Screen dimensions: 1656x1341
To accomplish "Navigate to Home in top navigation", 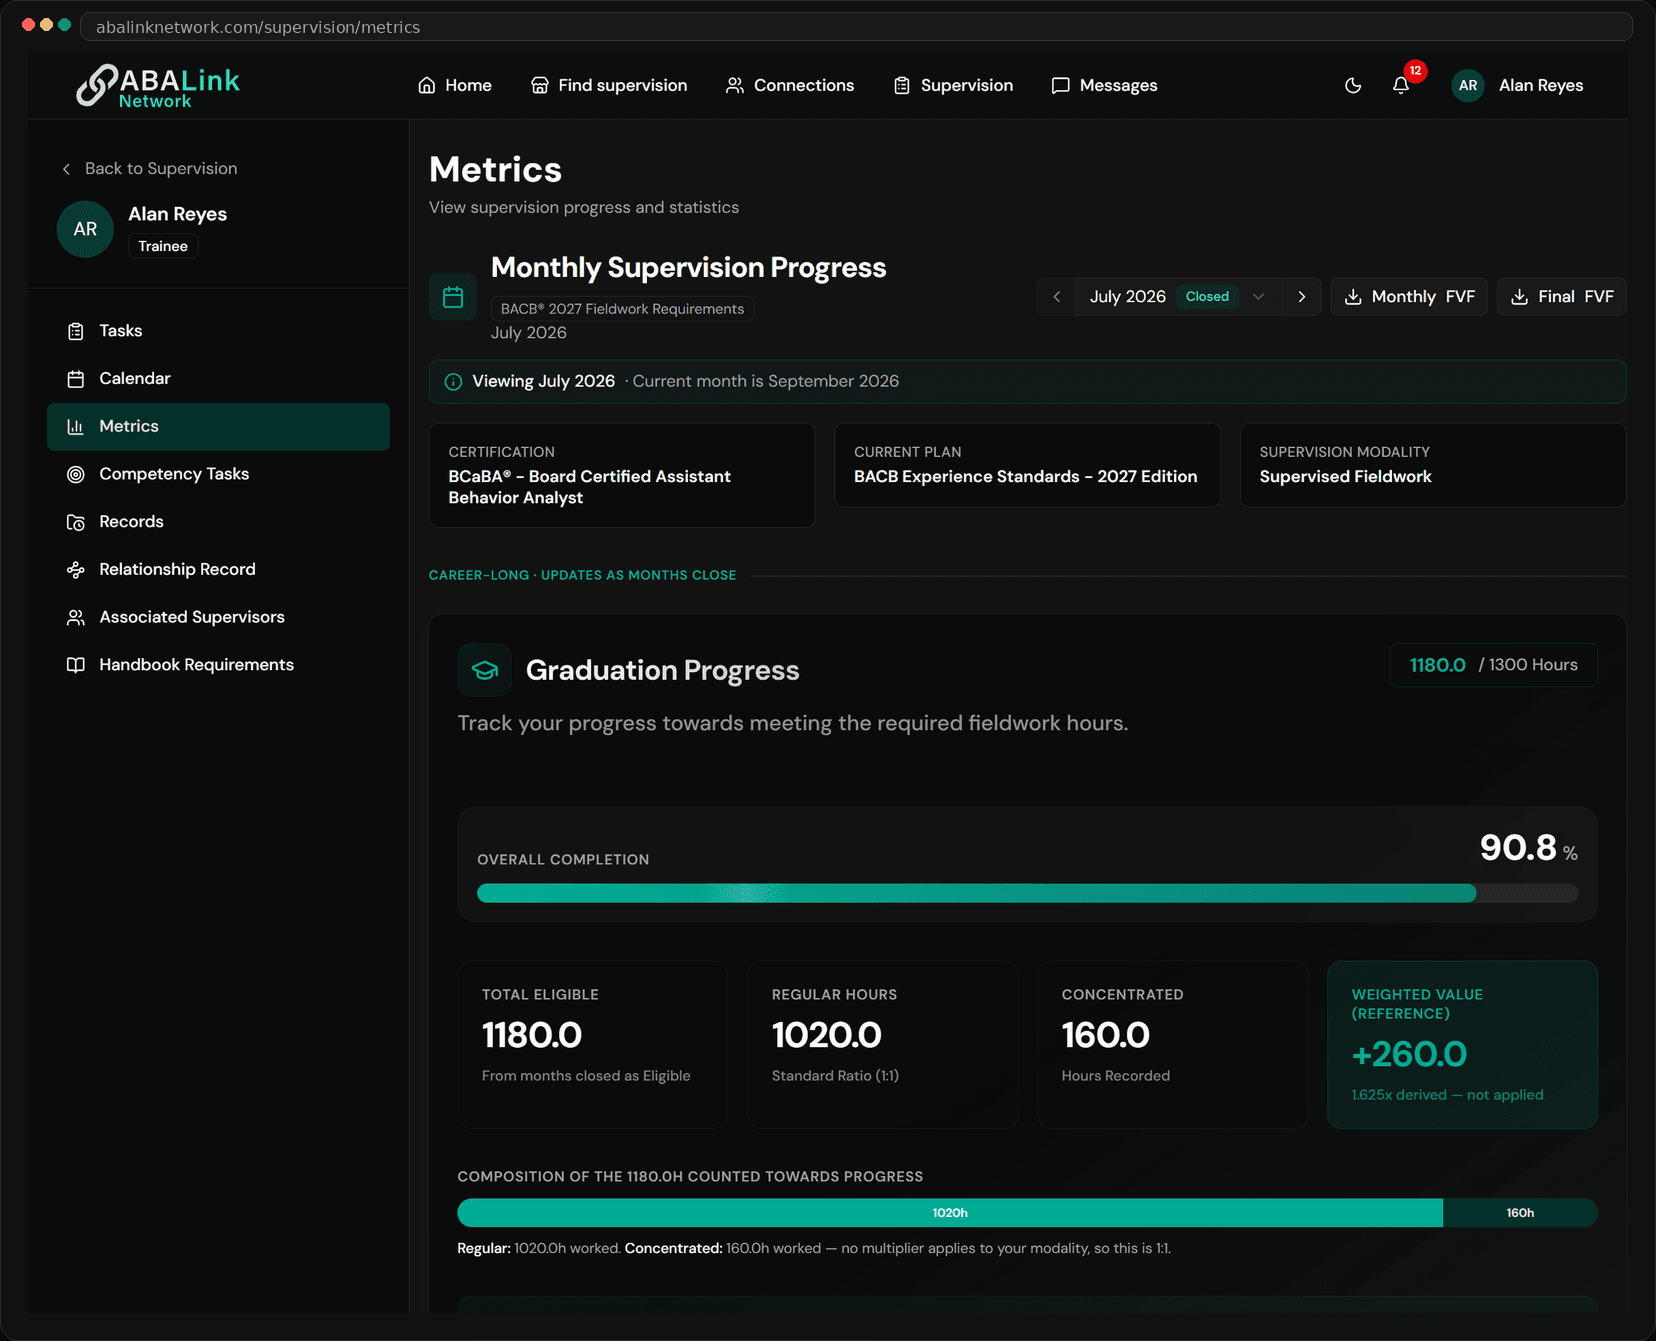I will tap(455, 86).
